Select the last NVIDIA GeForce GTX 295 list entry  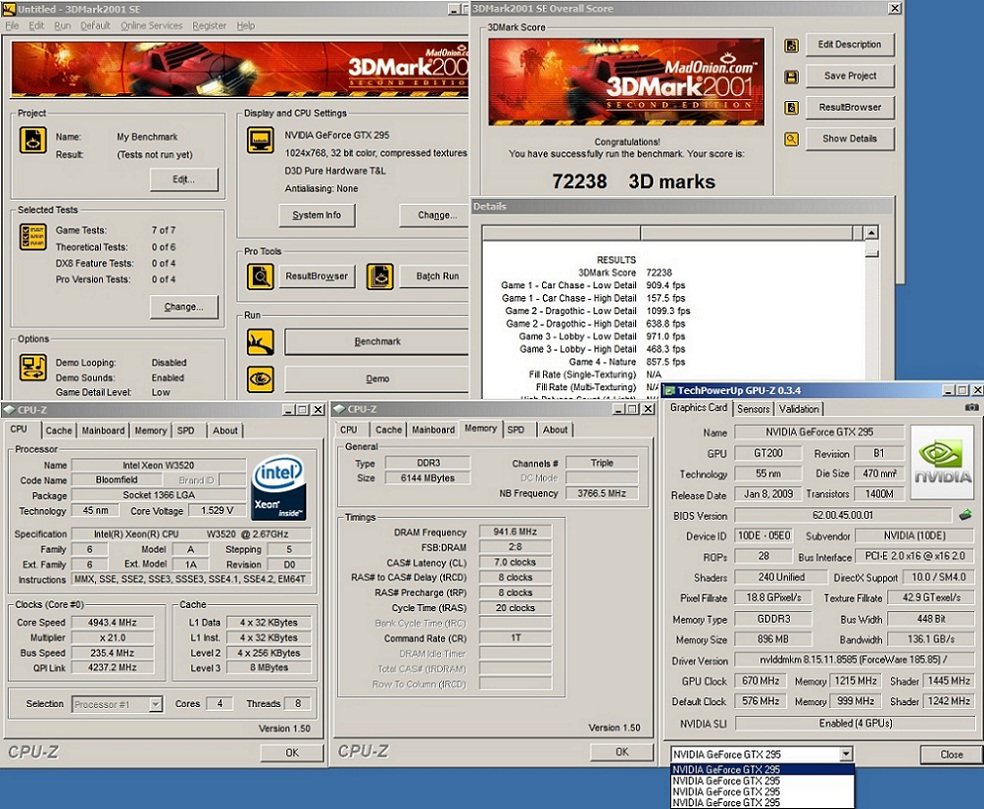click(x=762, y=802)
